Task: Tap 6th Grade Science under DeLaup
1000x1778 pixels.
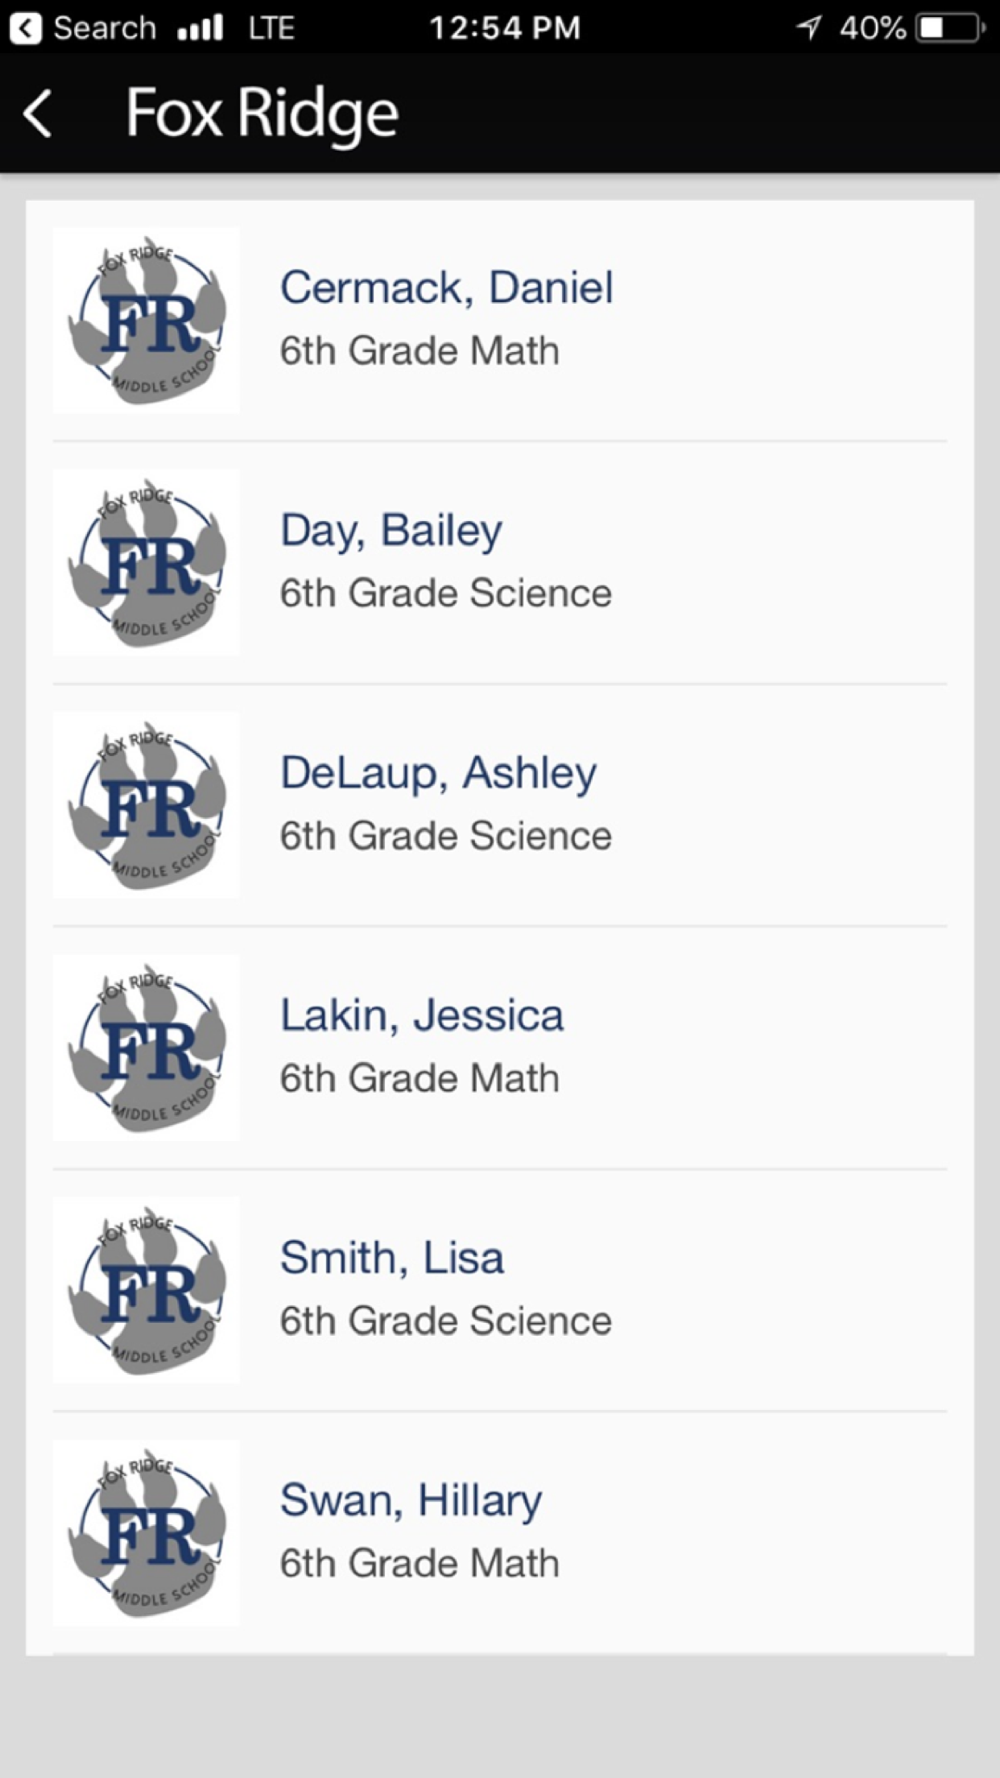Action: pos(445,836)
